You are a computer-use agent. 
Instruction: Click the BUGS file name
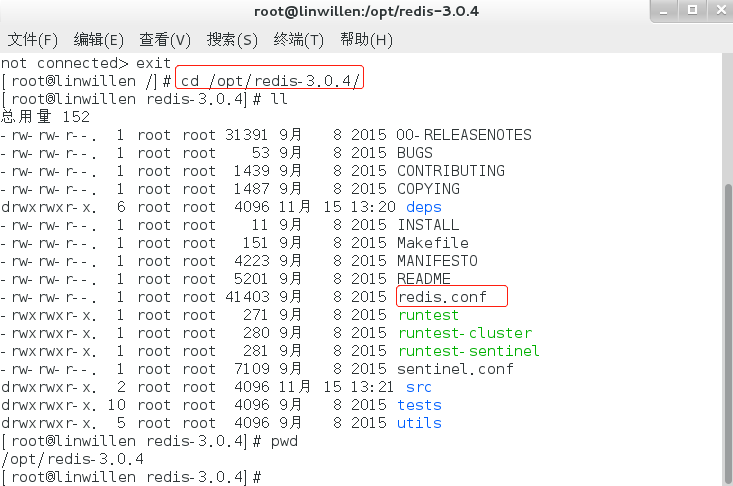[415, 153]
